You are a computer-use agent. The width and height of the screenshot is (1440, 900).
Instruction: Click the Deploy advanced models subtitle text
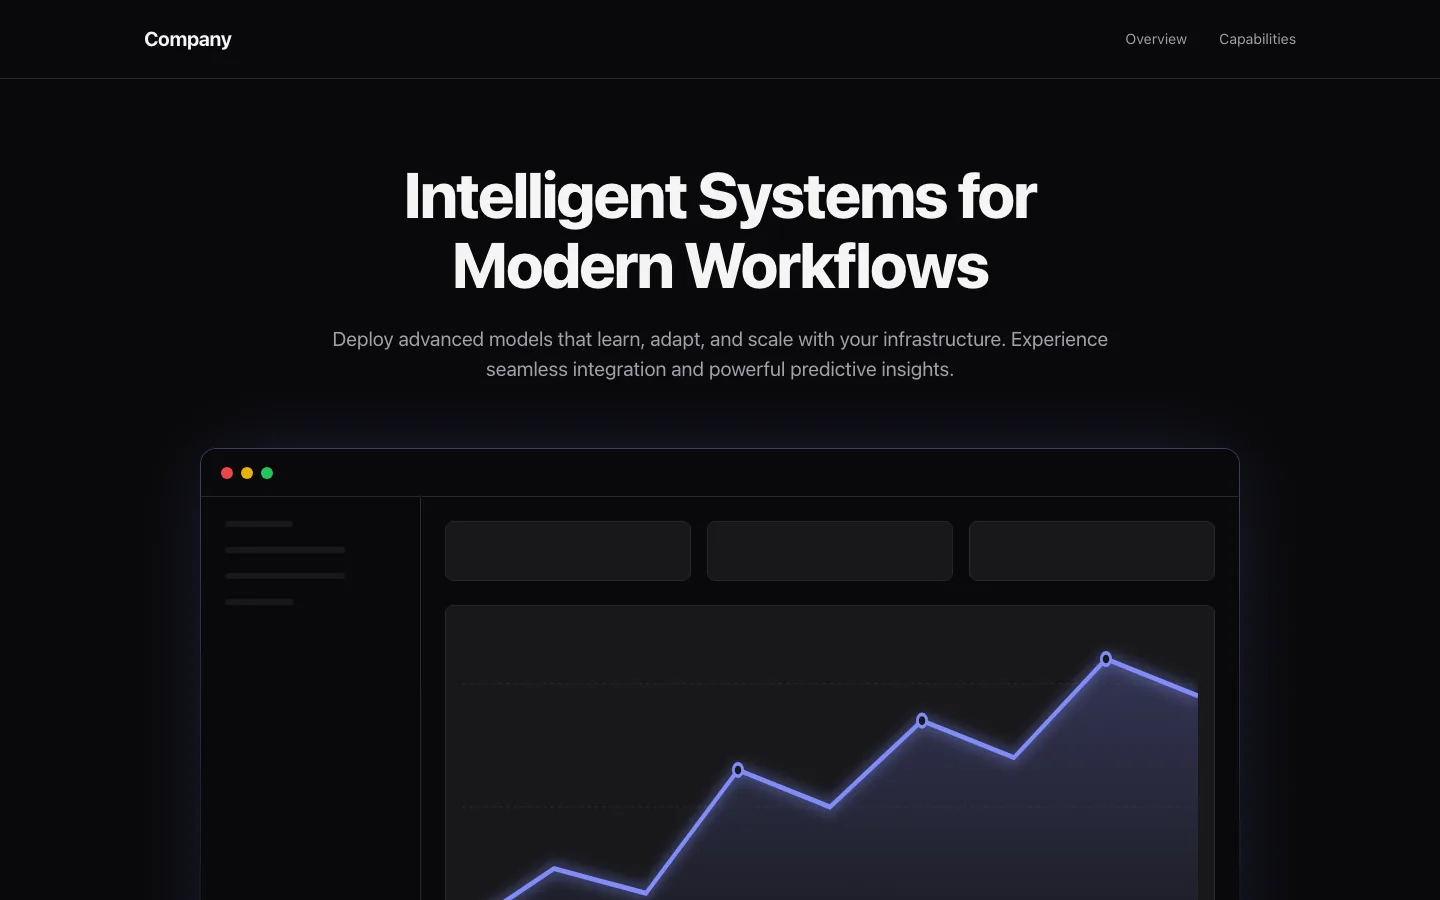(x=720, y=354)
